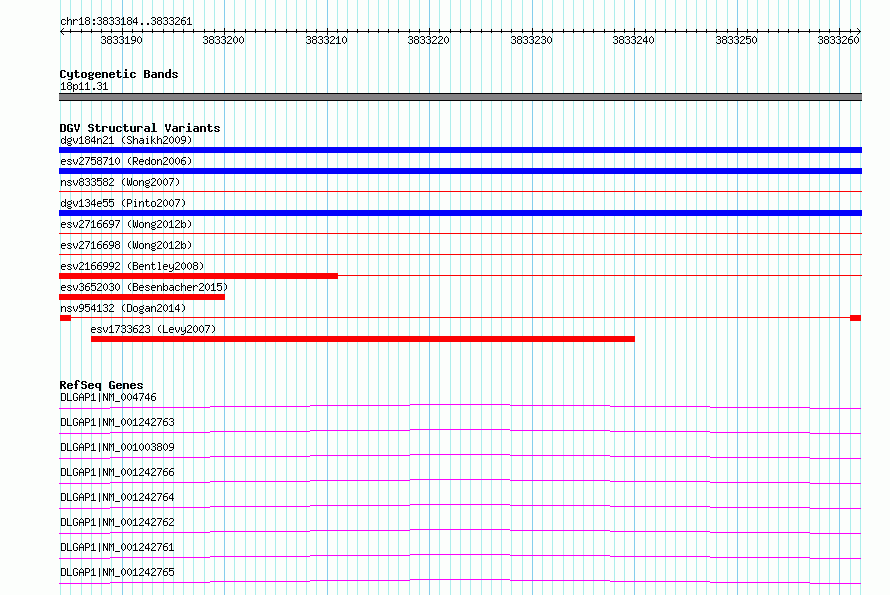The width and height of the screenshot is (890, 595).
Task: Open variant esv2716697 (Wong2012b) label
Action: tap(126, 224)
